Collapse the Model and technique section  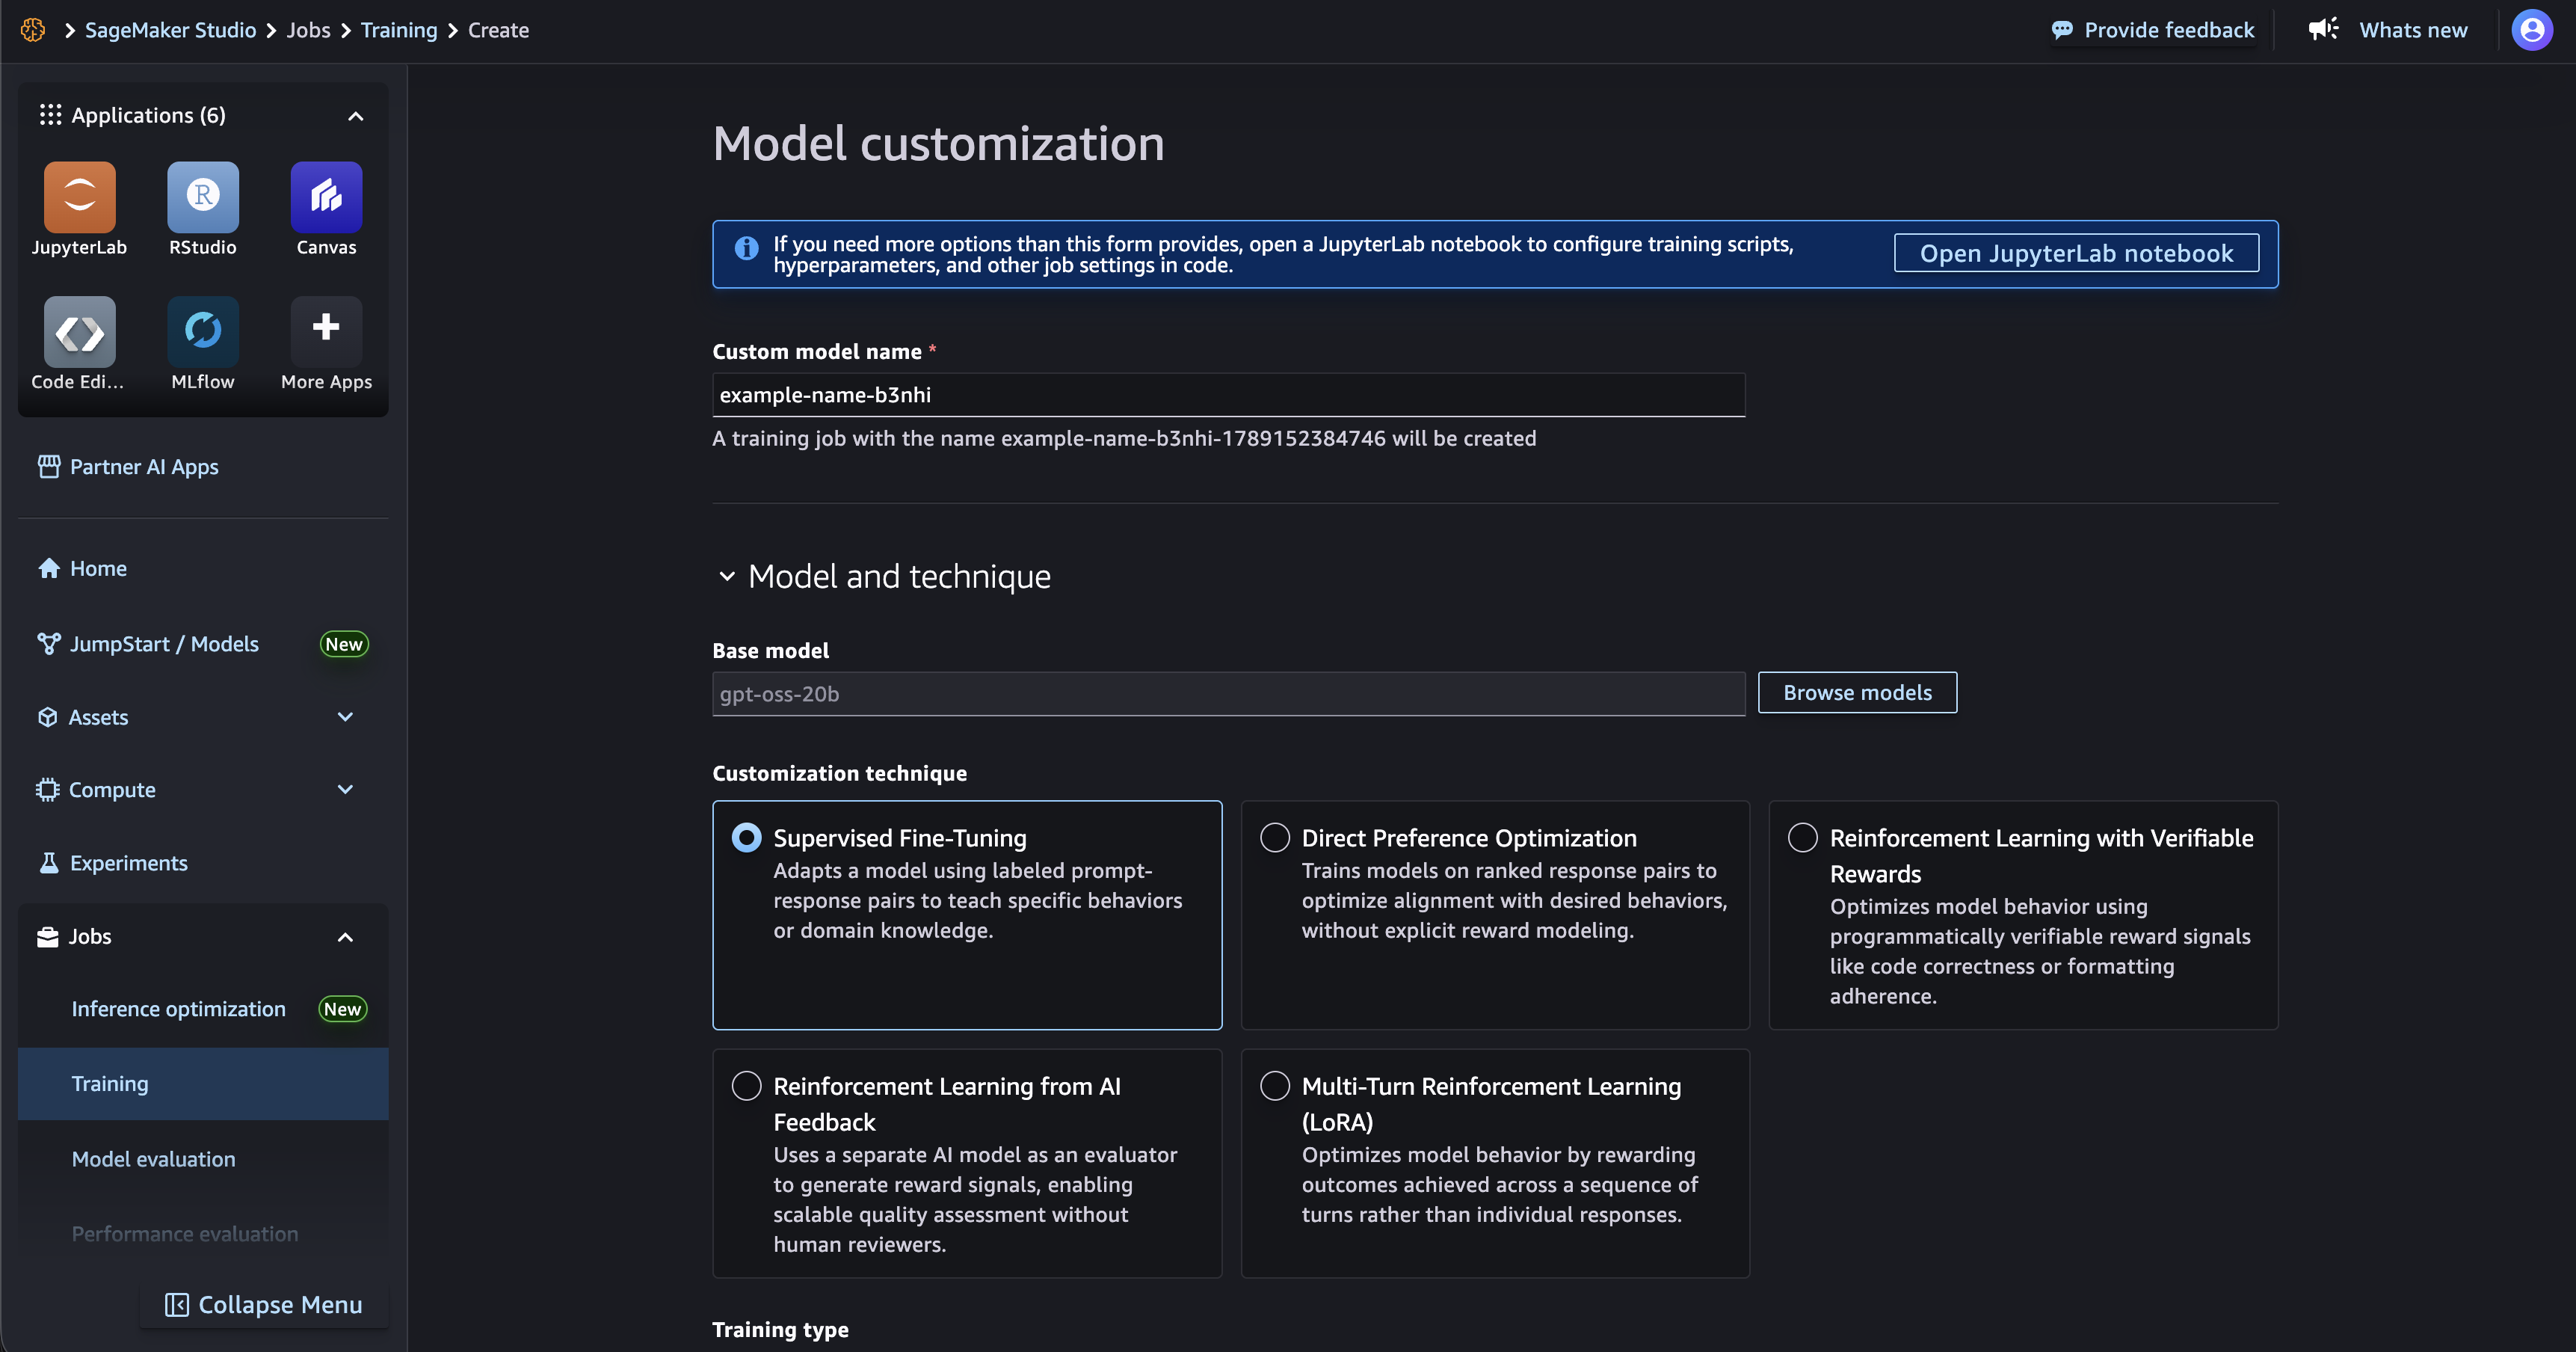pos(727,576)
